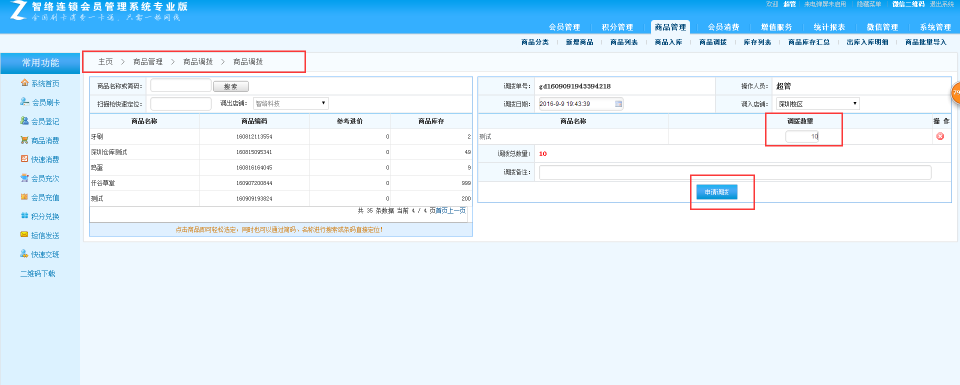960x385 pixels.
Task: Select the 牙刷 product row
Action: tap(281, 136)
